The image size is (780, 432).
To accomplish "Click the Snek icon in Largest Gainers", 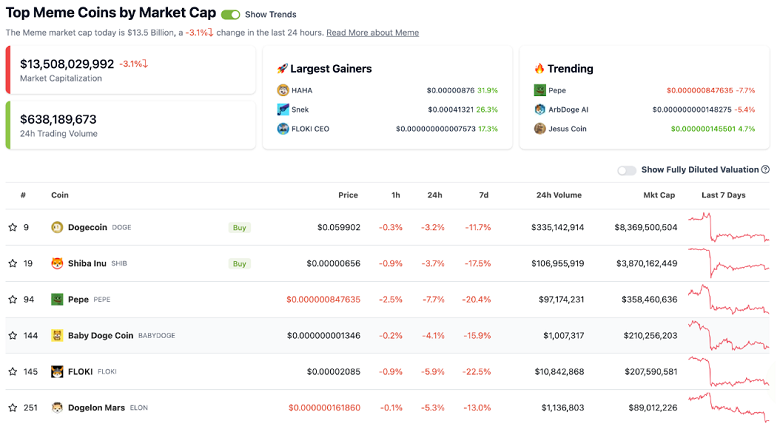I will coord(283,109).
